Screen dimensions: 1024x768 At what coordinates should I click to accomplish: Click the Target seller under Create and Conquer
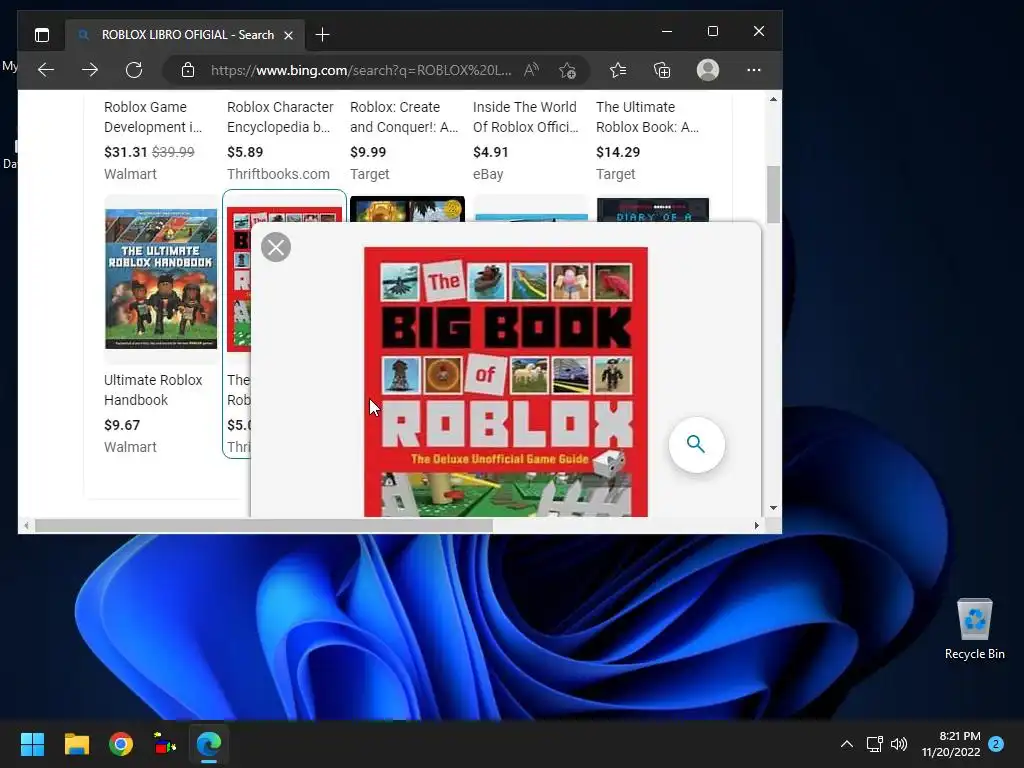[370, 174]
